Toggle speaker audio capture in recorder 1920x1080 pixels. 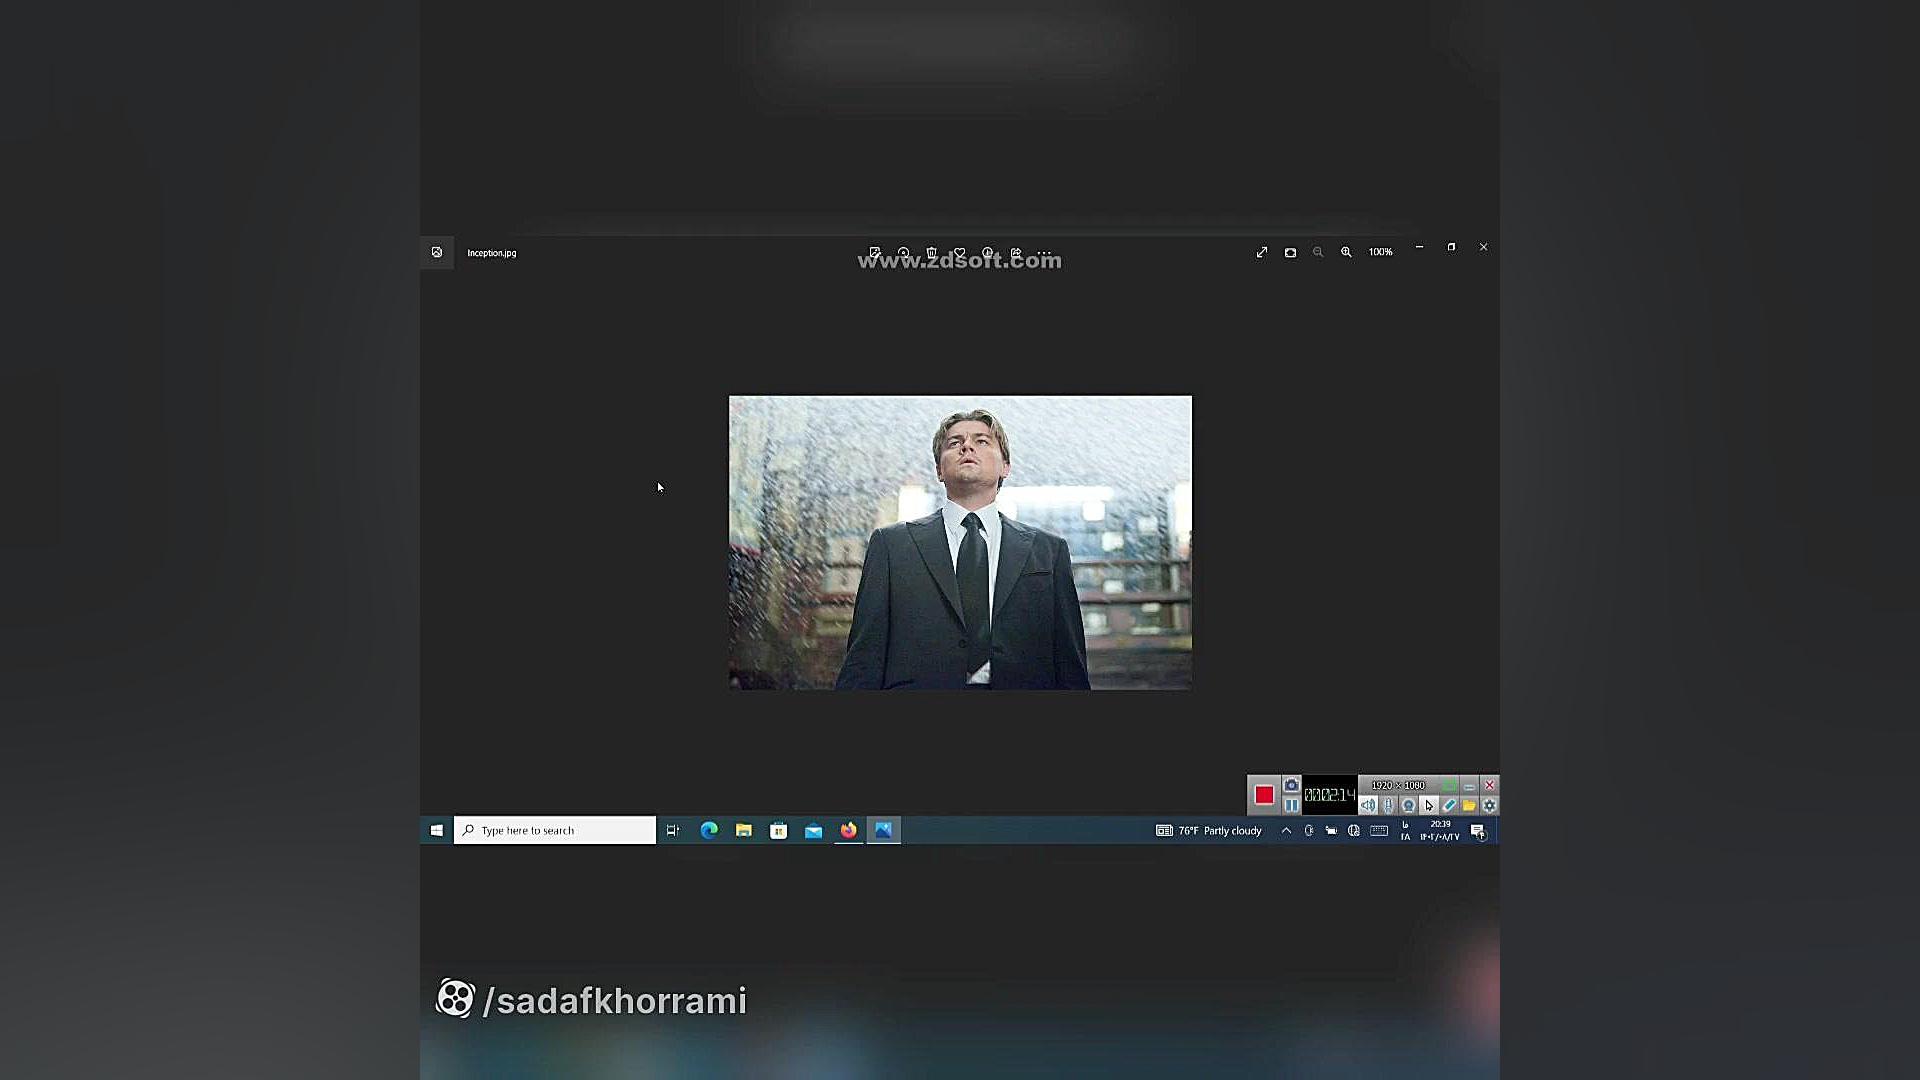click(x=1367, y=805)
